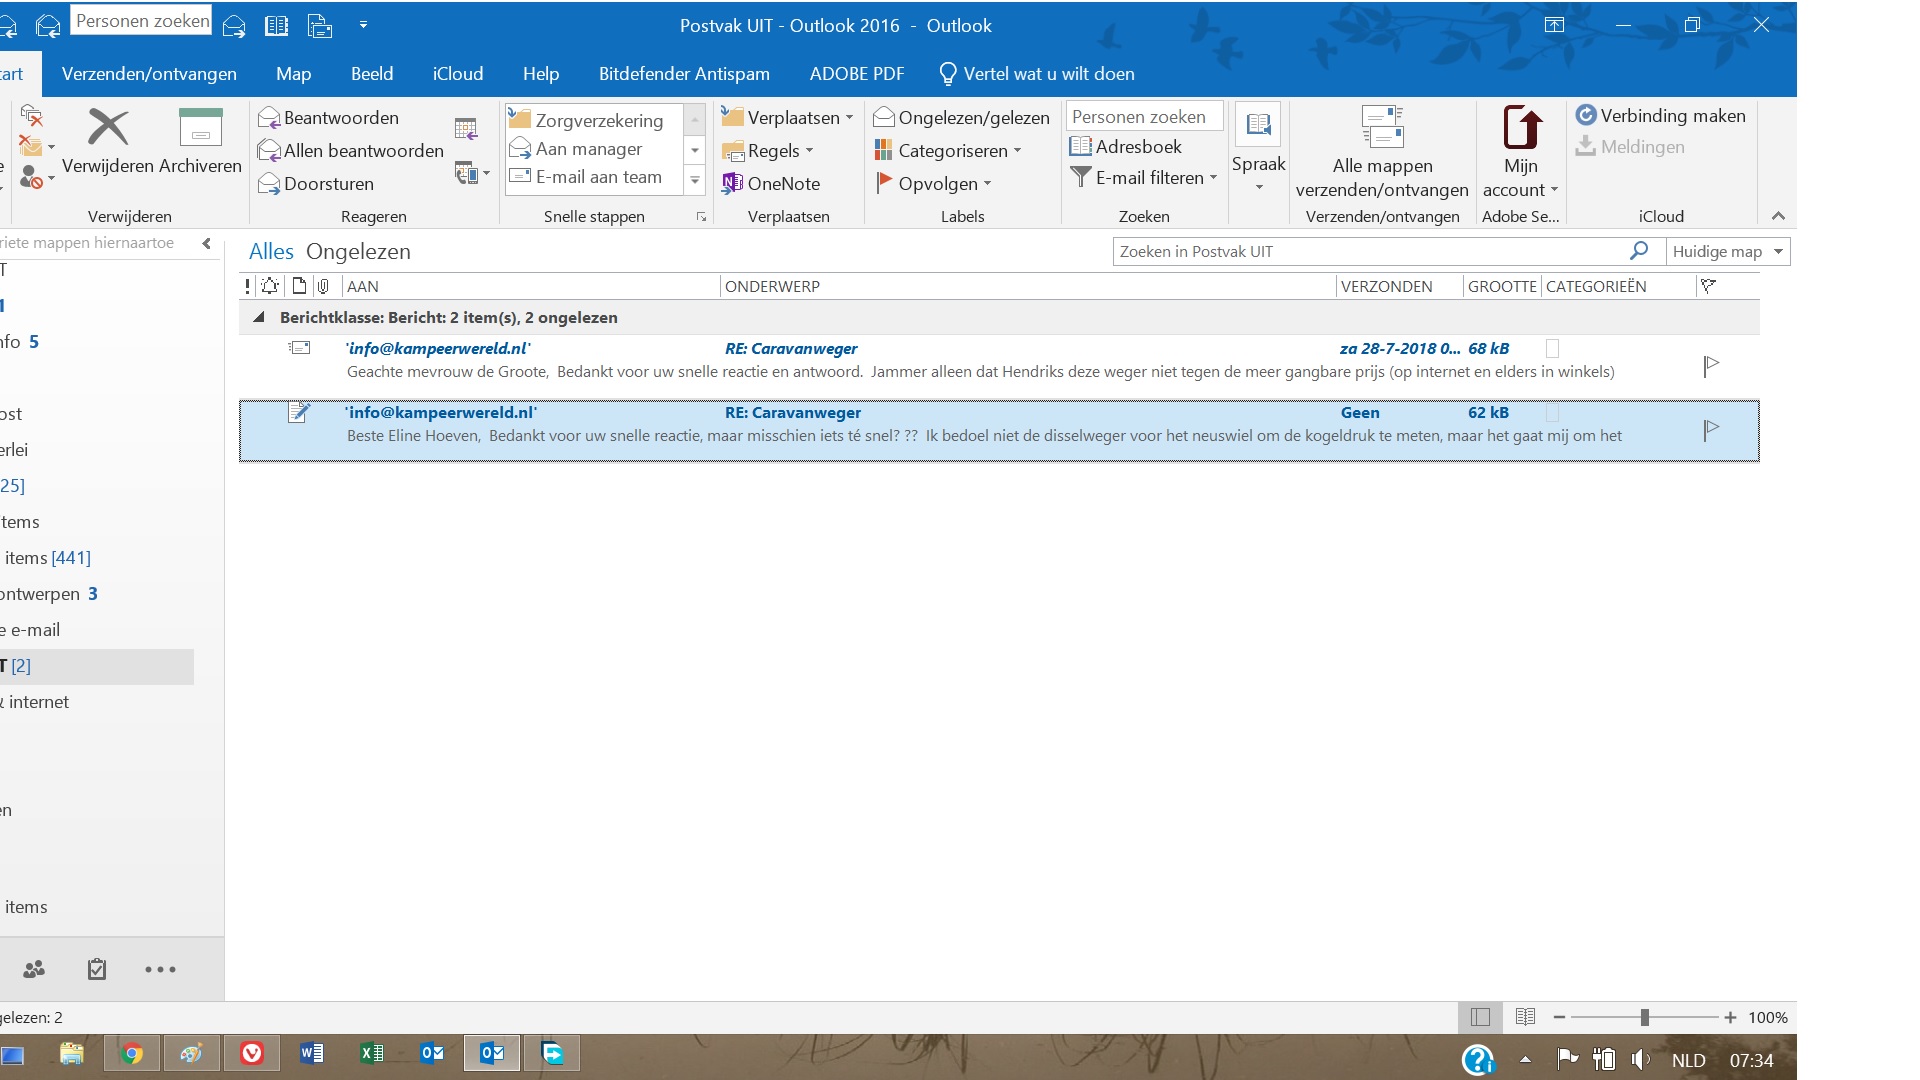Click Allen beantwoorden
Image resolution: width=1920 pixels, height=1080 pixels.
coord(350,151)
